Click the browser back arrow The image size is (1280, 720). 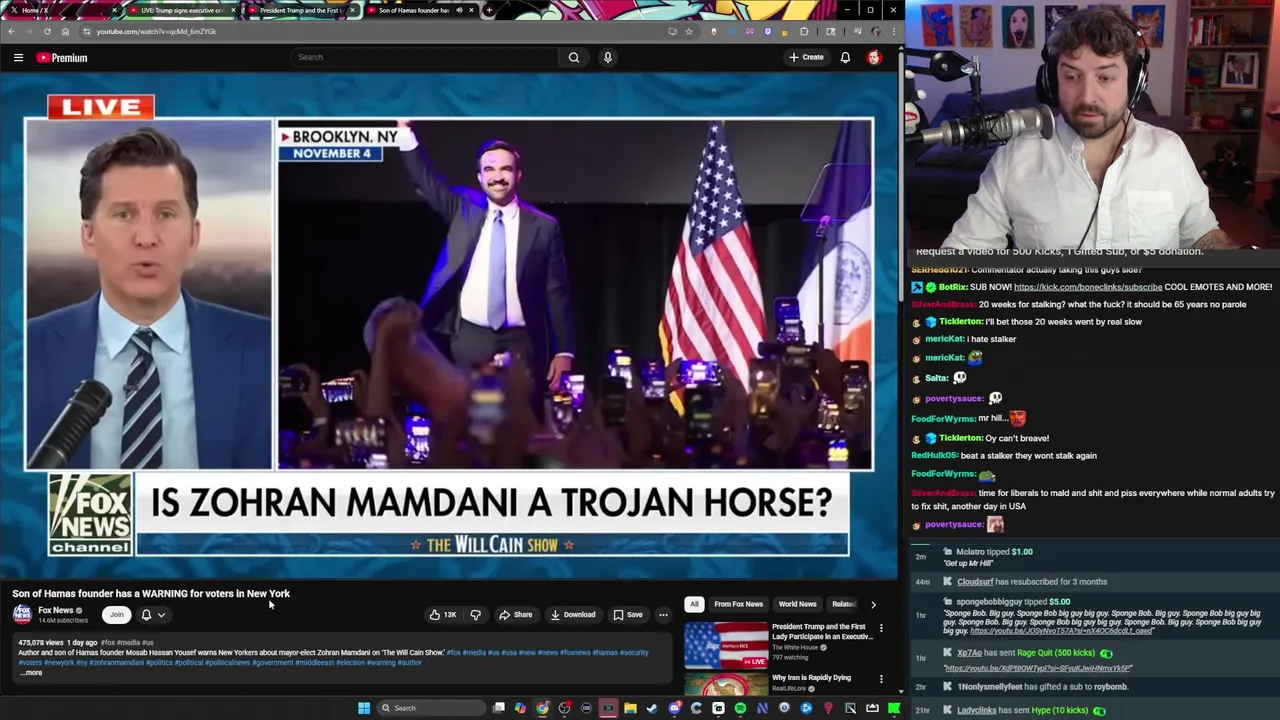coord(11,31)
